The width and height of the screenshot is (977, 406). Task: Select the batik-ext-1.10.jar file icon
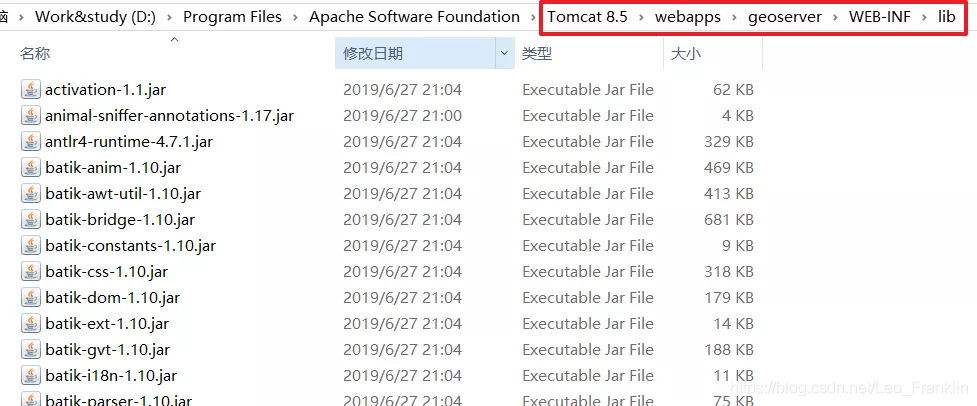pos(31,324)
